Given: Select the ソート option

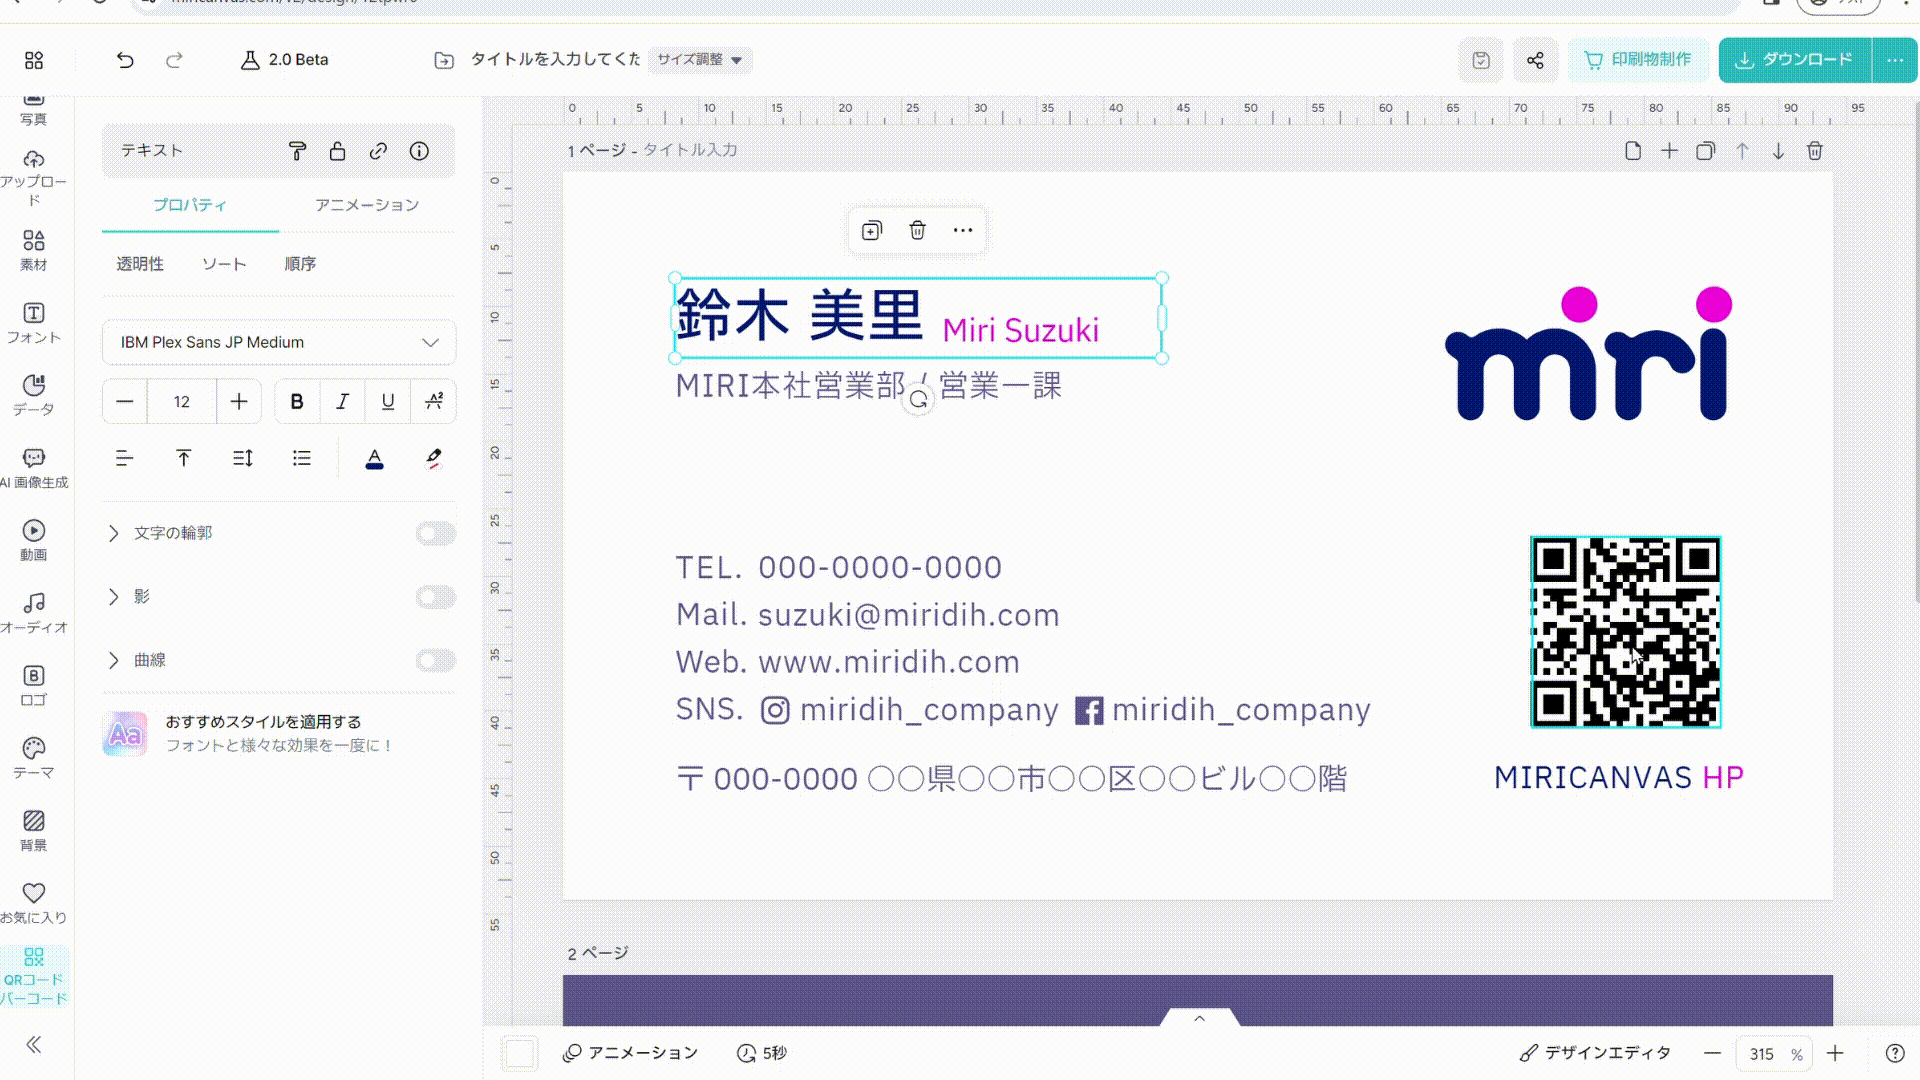Looking at the screenshot, I should click(224, 264).
